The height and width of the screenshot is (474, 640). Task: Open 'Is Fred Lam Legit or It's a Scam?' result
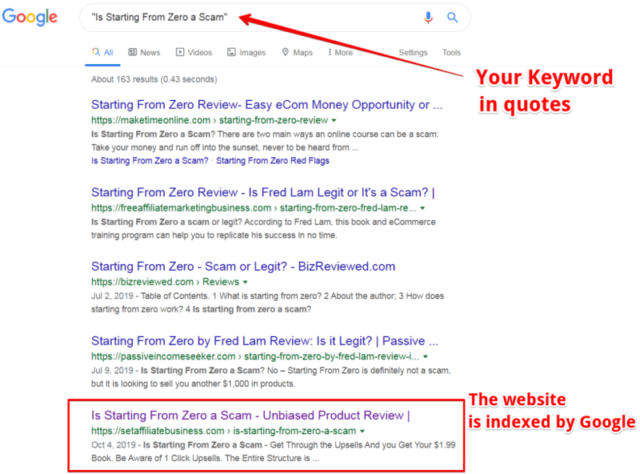pyautogui.click(x=263, y=192)
